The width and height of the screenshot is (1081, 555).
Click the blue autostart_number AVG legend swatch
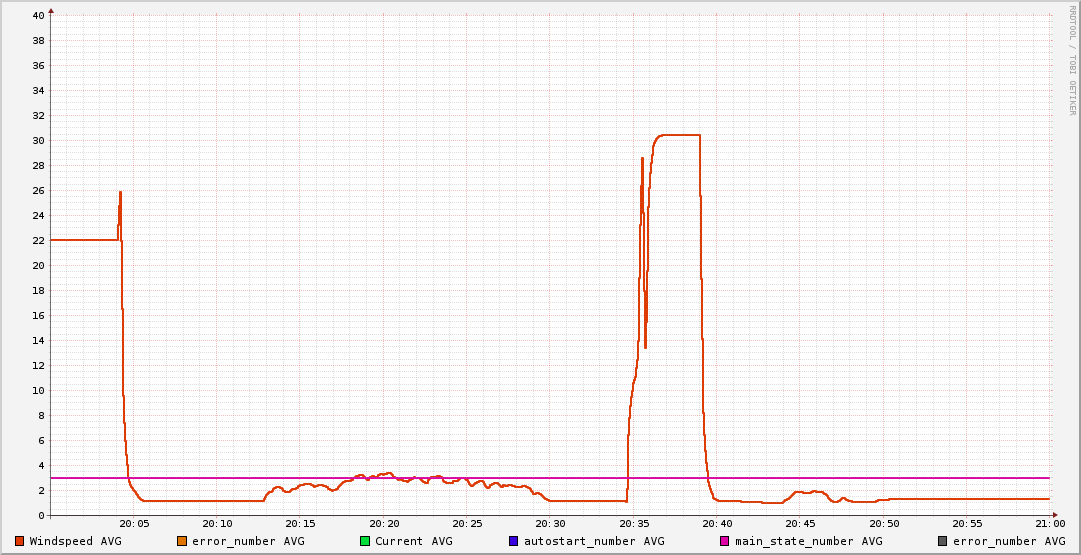pyautogui.click(x=514, y=541)
